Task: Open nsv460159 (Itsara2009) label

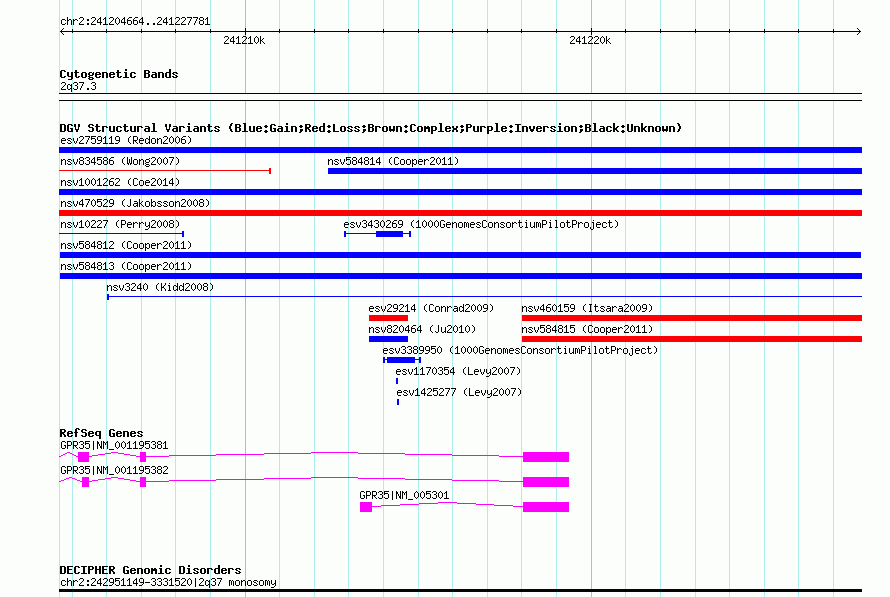Action: pyautogui.click(x=587, y=308)
